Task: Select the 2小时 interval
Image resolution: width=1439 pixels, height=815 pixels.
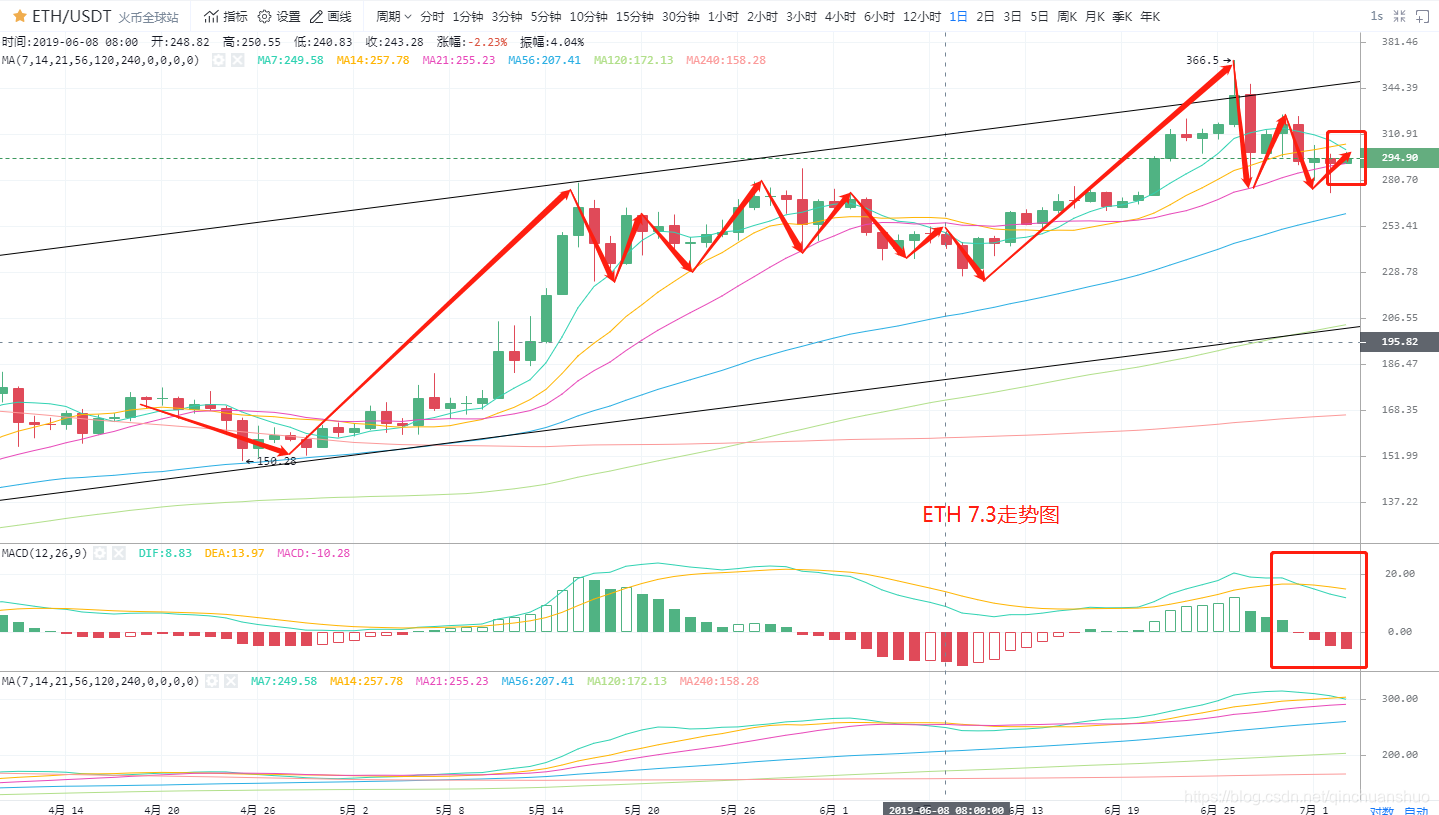Action: point(762,16)
